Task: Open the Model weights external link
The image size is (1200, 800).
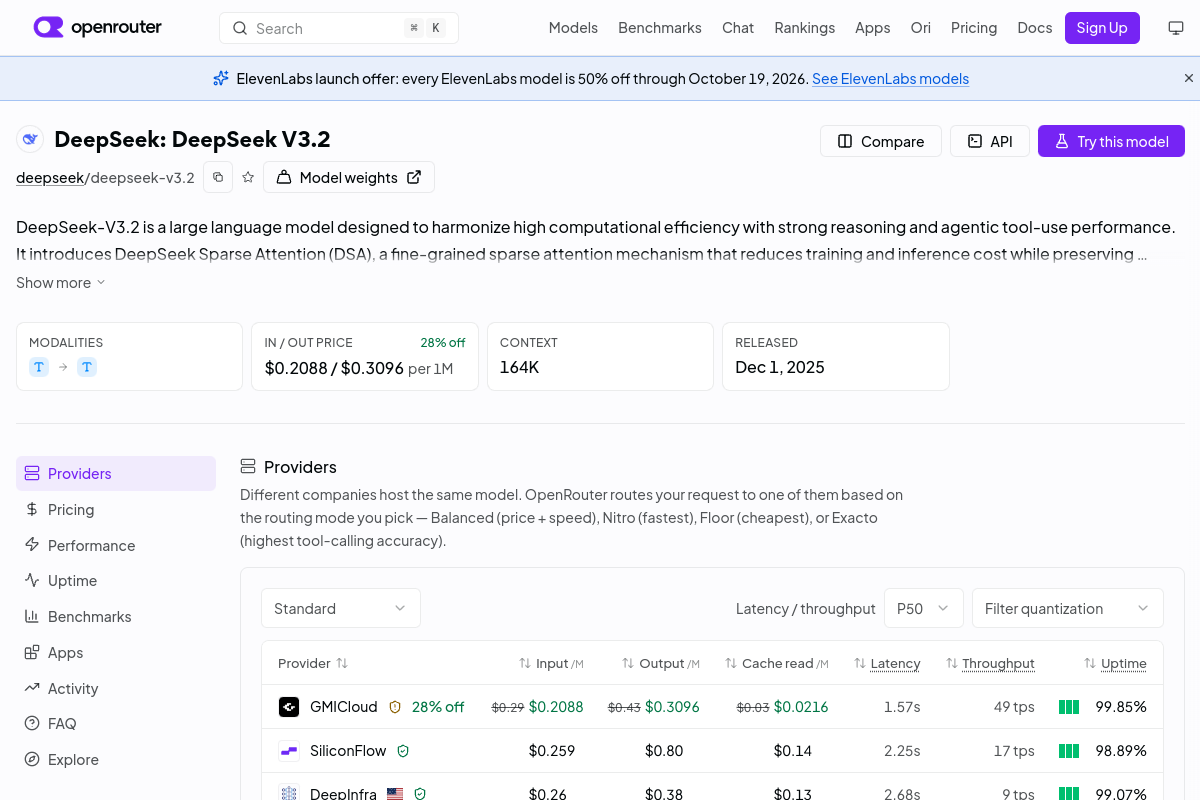Action: pos(349,177)
